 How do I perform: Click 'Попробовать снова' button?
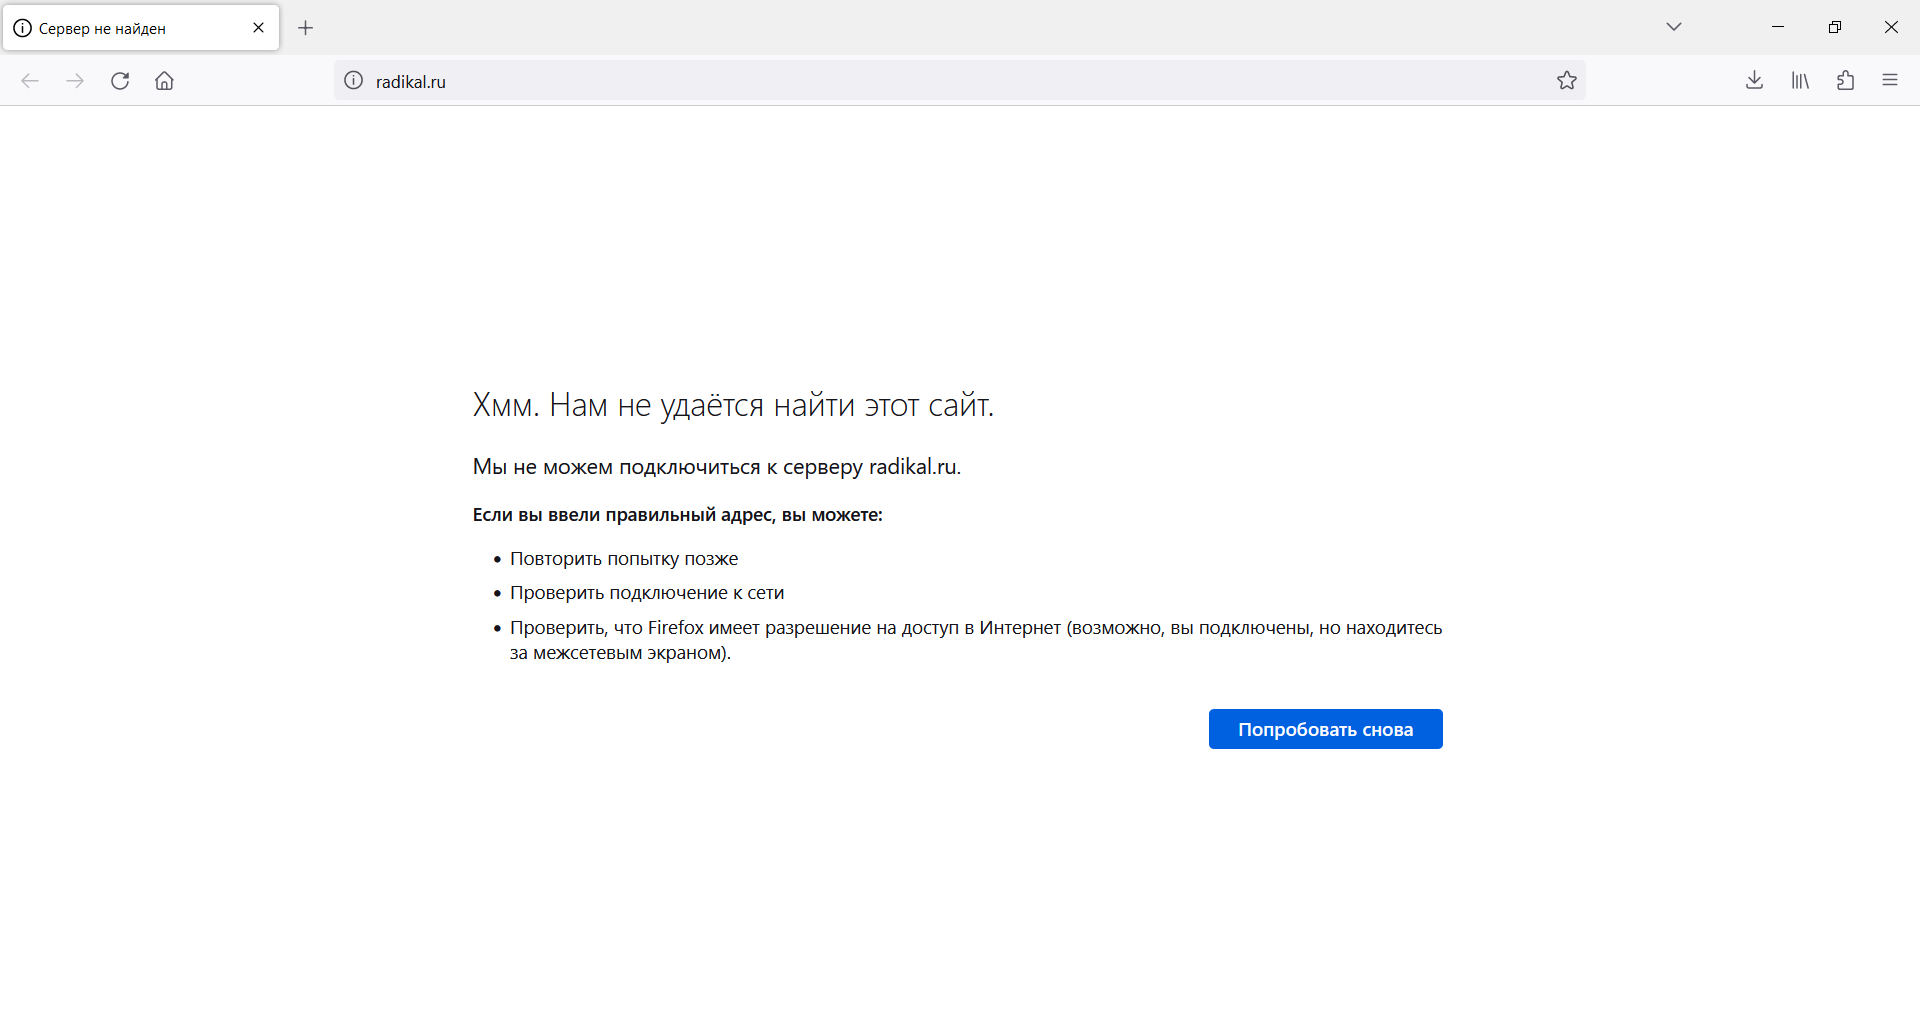[1325, 729]
